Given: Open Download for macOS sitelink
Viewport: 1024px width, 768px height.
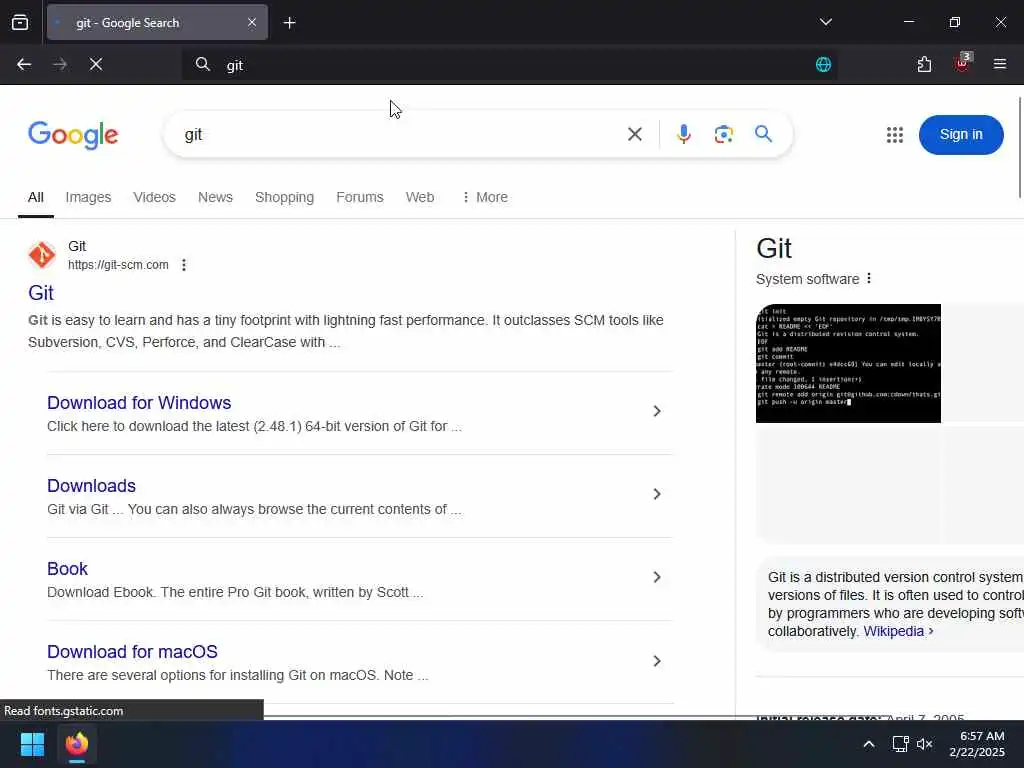Looking at the screenshot, I should (x=132, y=651).
